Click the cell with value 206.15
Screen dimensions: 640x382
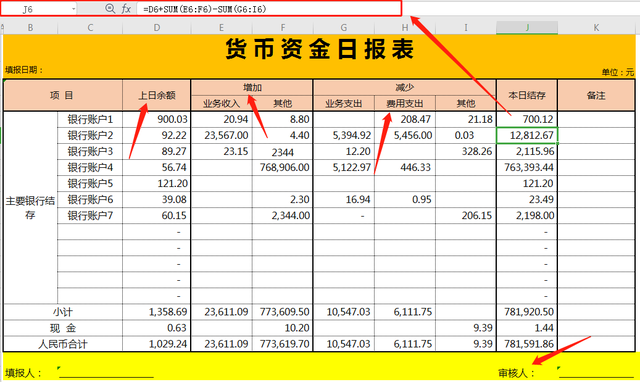466,215
